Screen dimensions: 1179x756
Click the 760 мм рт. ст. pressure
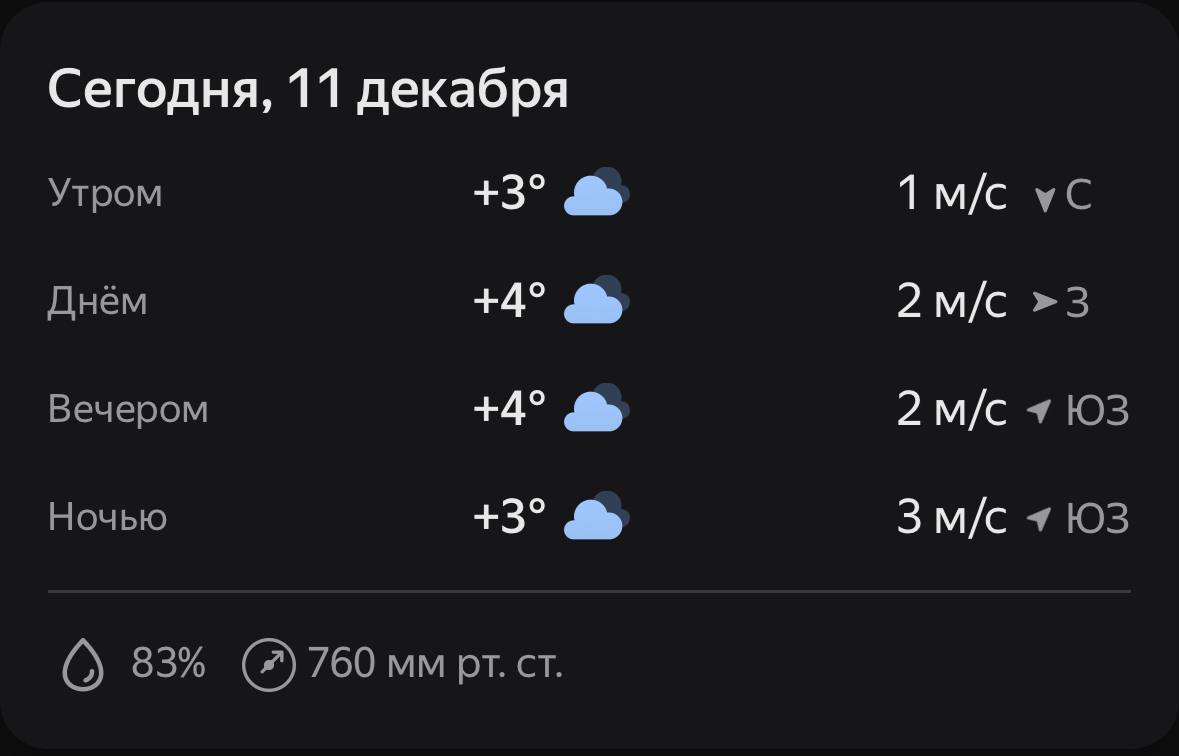435,663
